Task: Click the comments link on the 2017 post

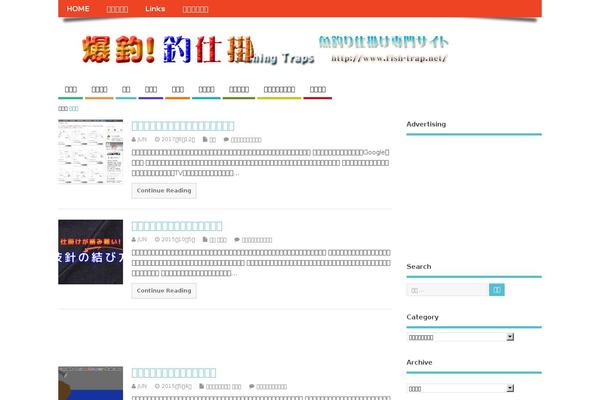Action: 246,140
